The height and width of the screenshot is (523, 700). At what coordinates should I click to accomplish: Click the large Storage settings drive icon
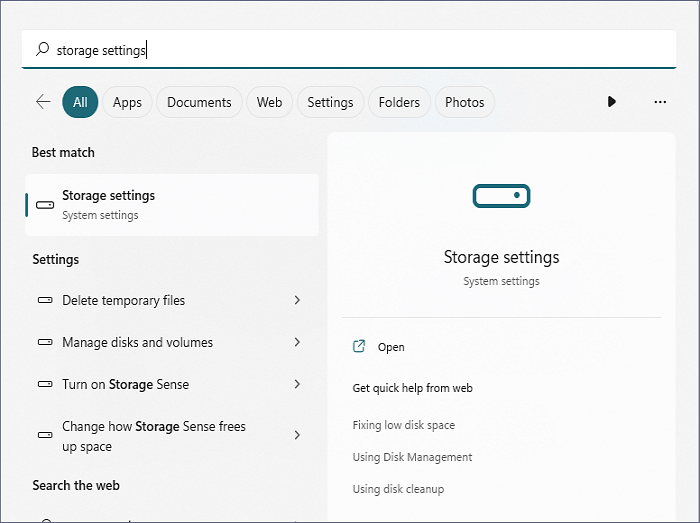tap(501, 196)
